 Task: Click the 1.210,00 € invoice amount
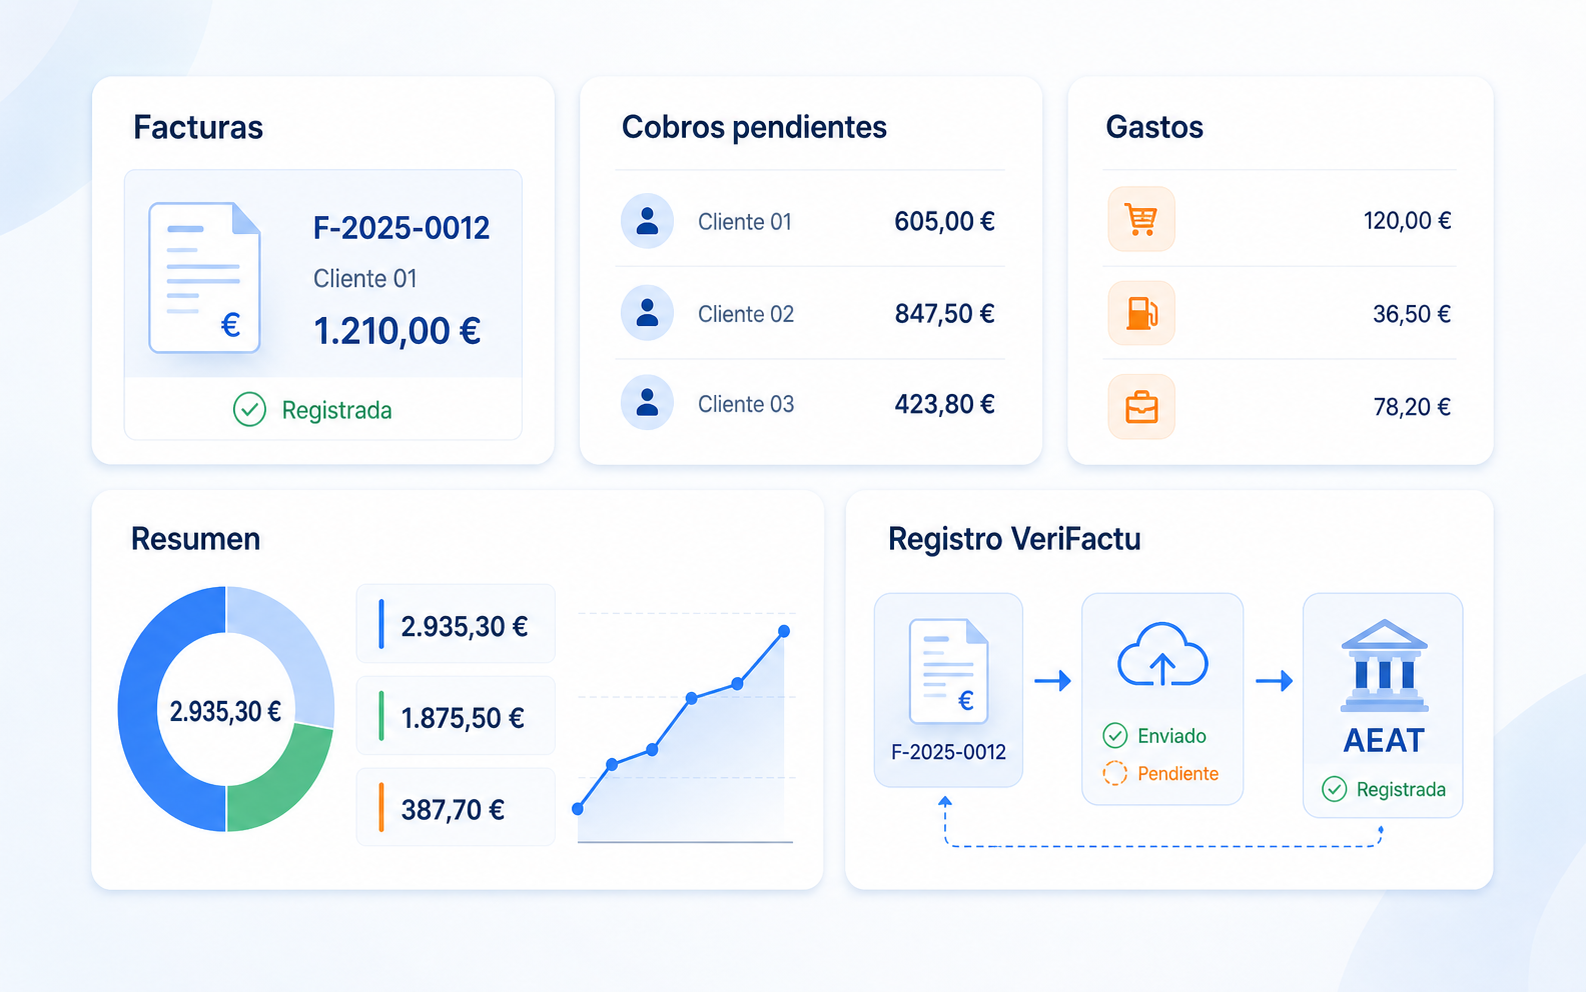click(397, 331)
